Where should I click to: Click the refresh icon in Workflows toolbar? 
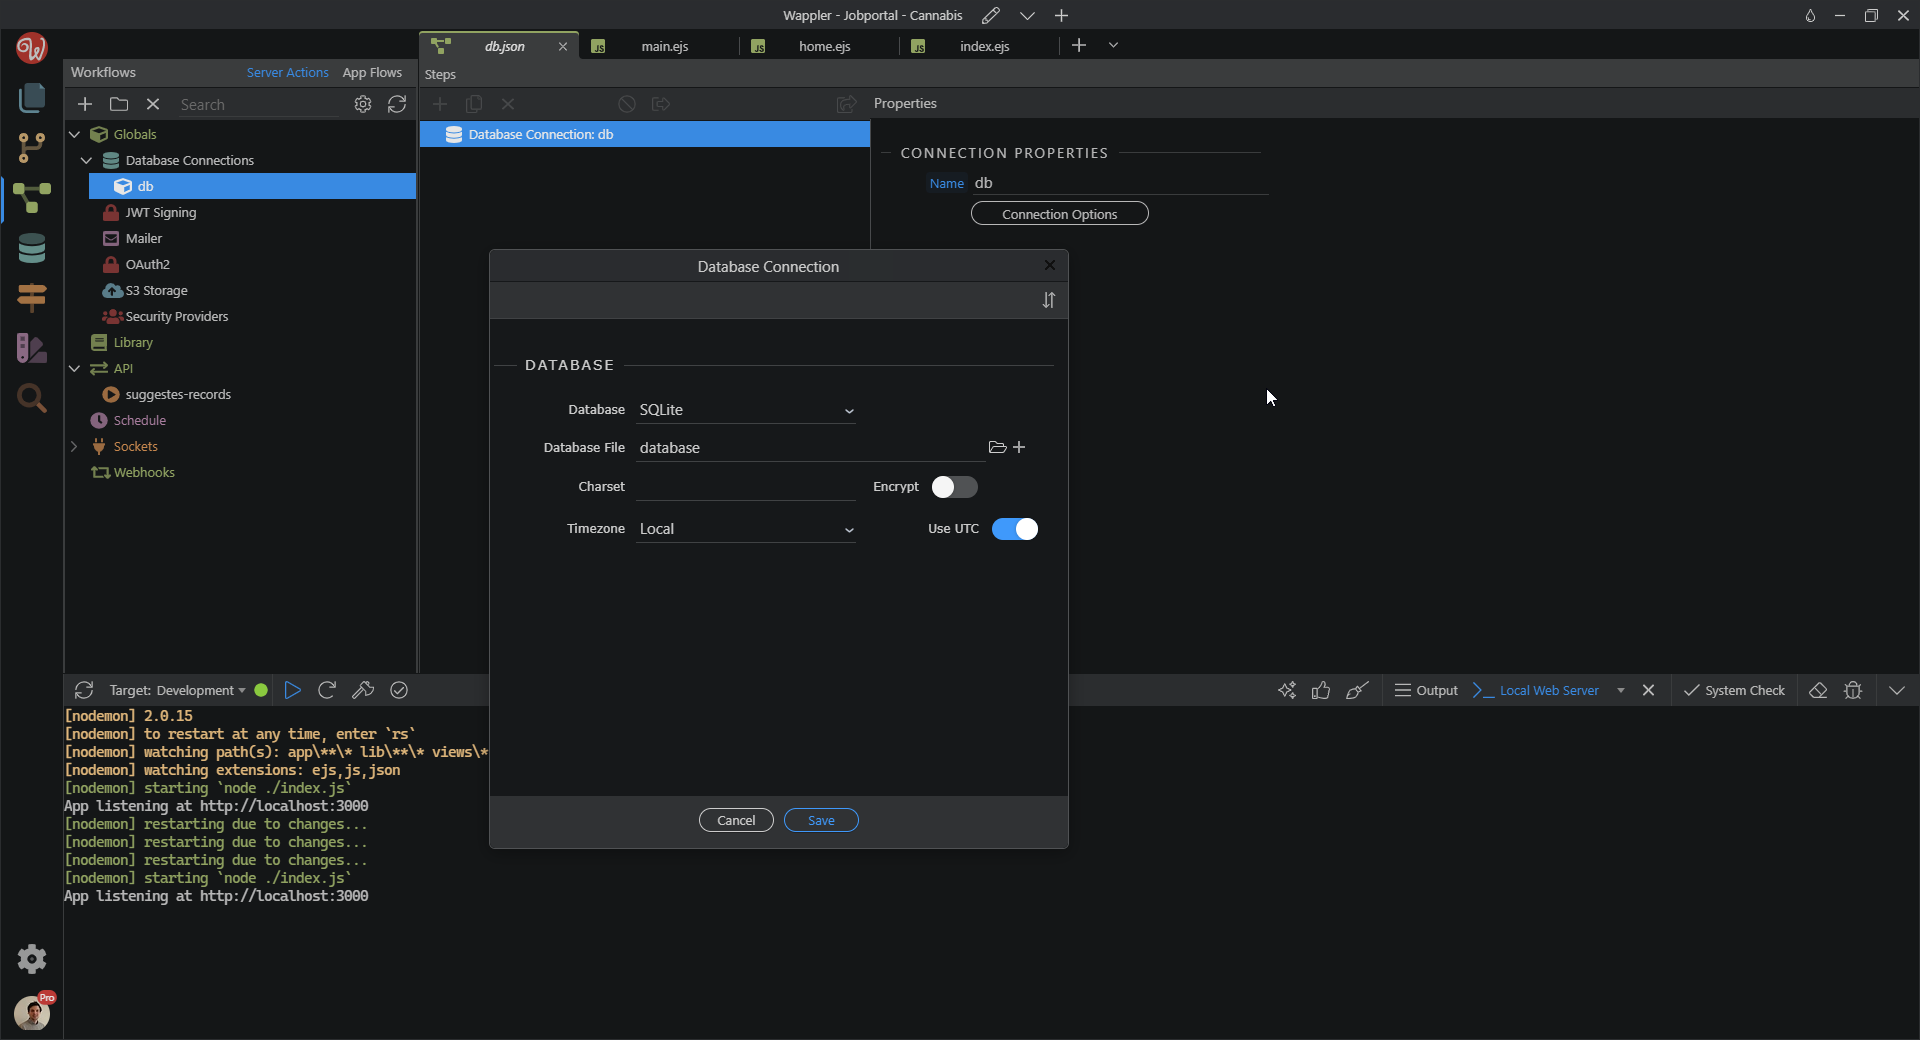pos(397,104)
